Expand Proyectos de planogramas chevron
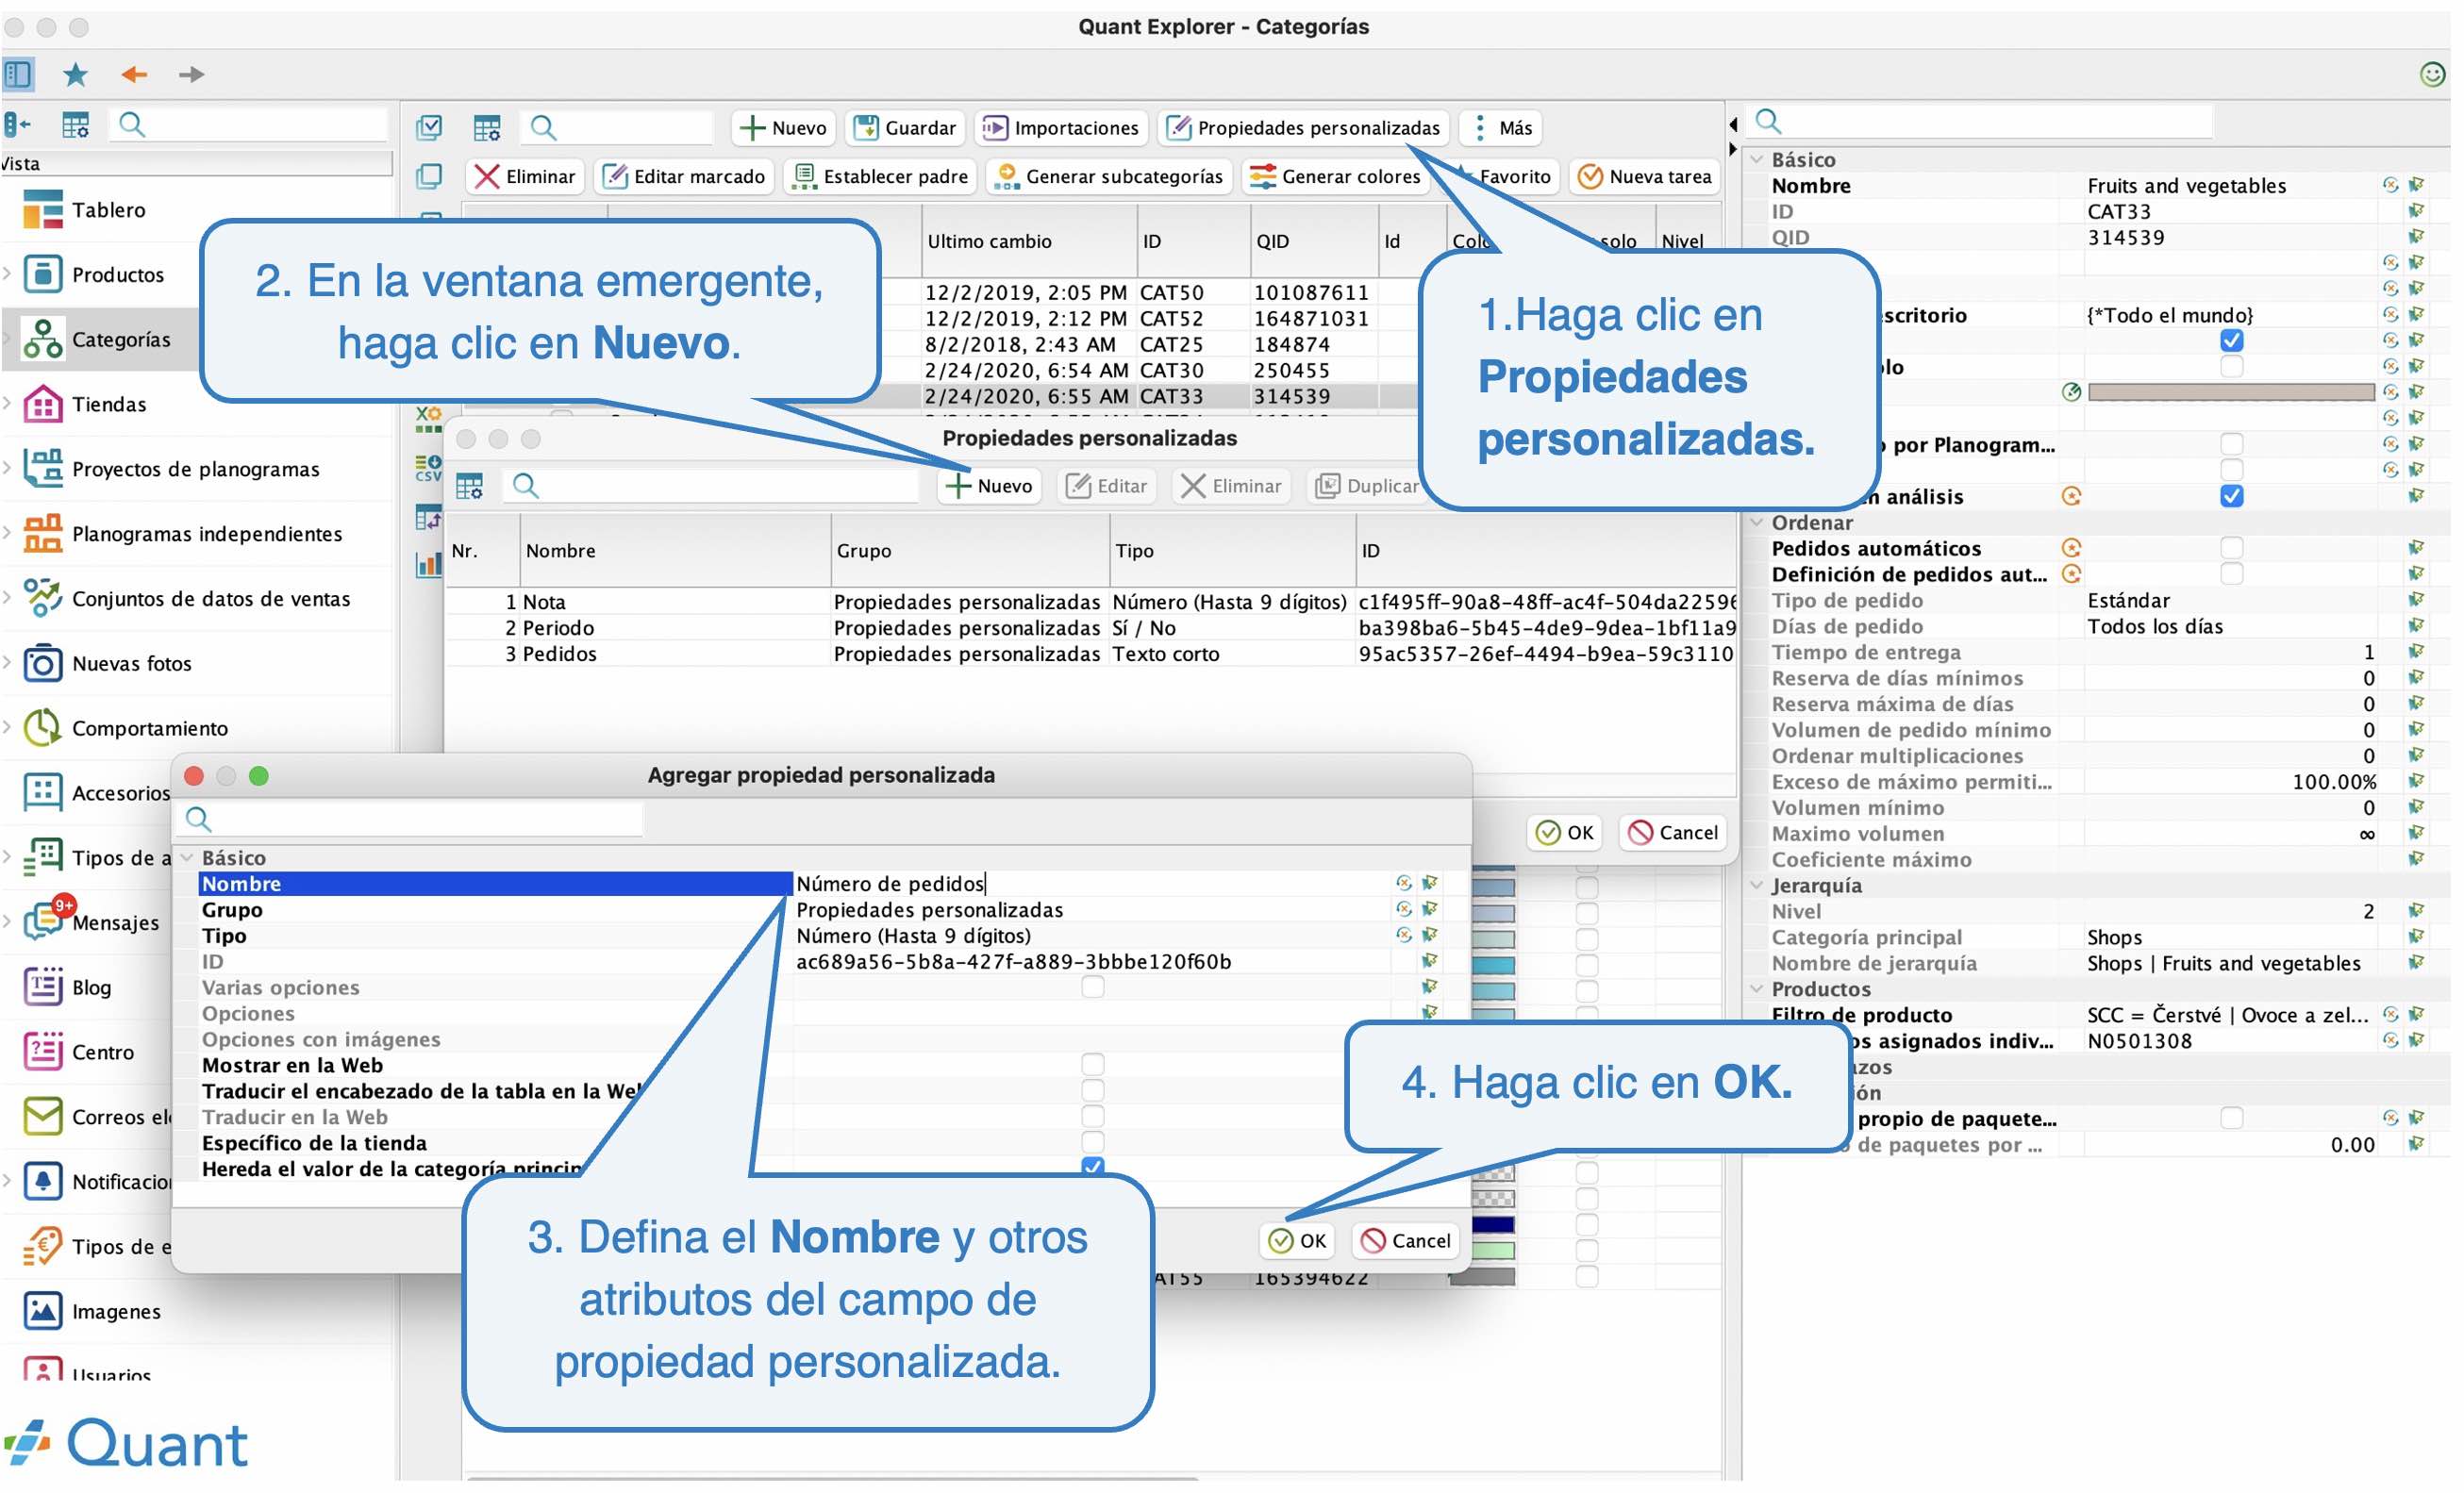 8,469
